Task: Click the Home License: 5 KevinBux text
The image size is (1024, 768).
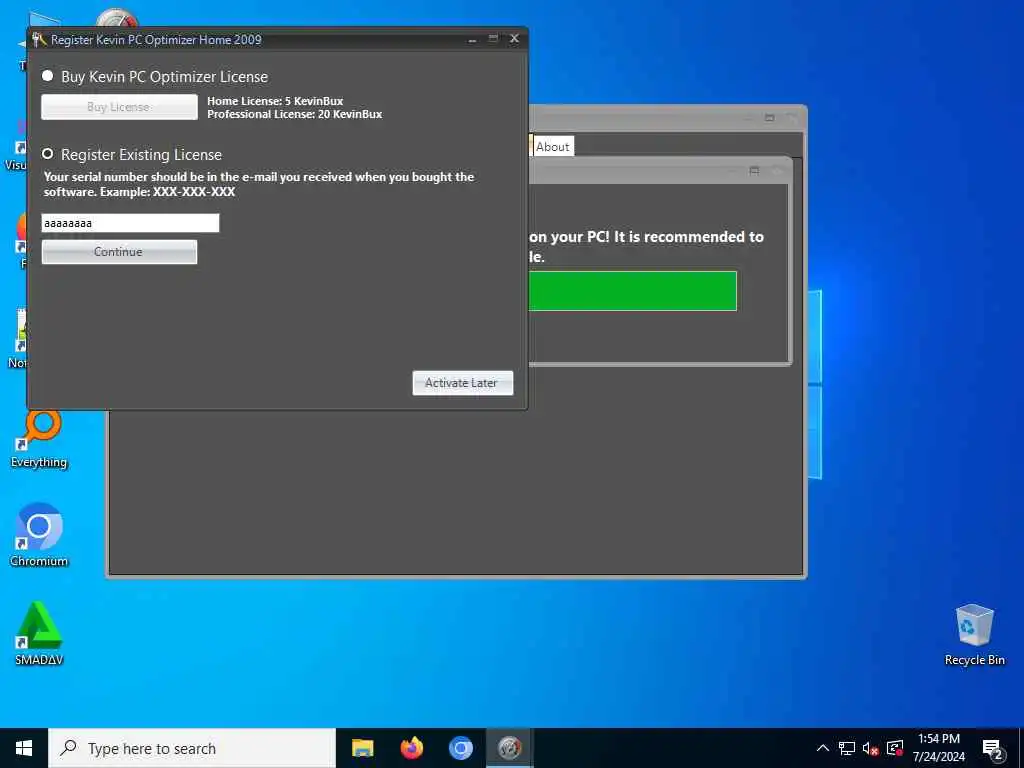Action: click(275, 101)
